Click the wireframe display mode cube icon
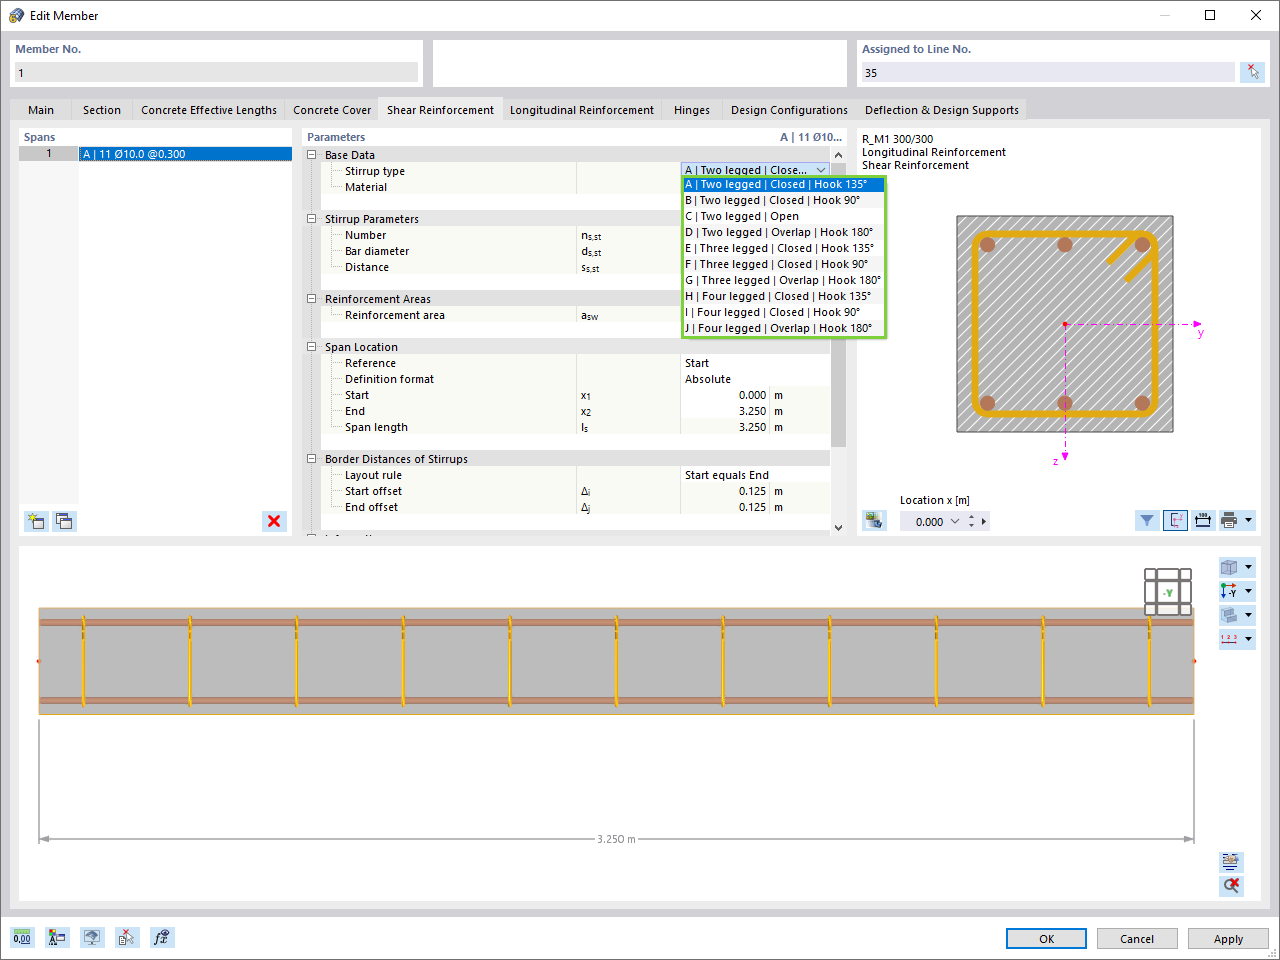 click(1230, 567)
